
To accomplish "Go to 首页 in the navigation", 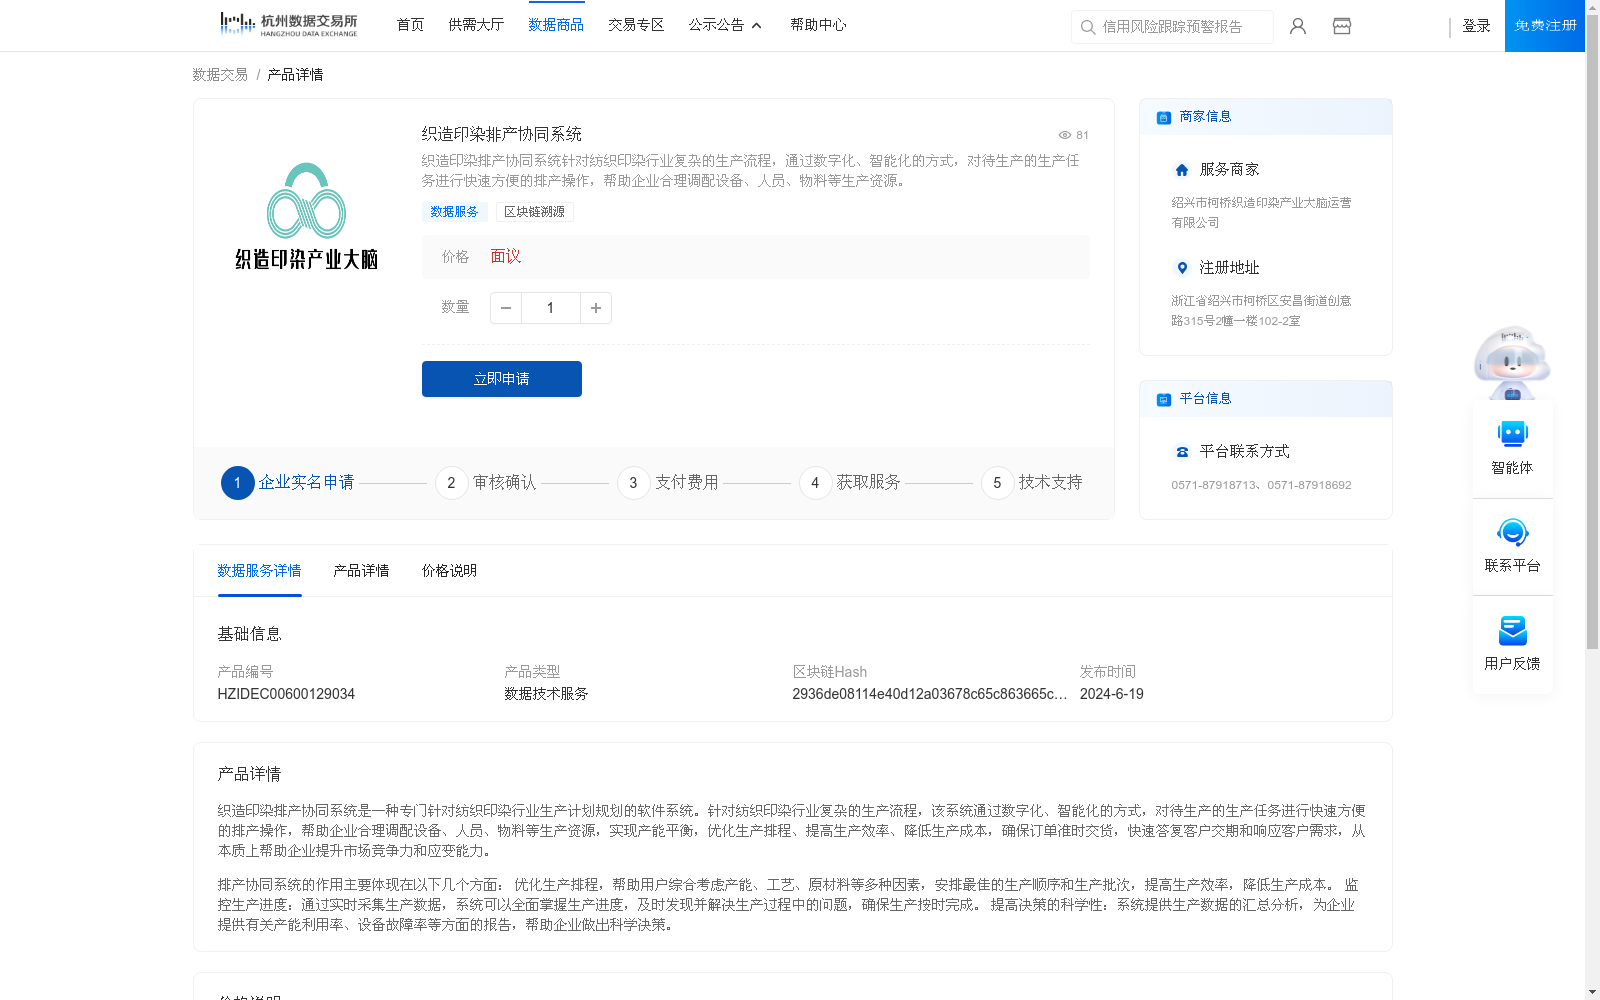I will pyautogui.click(x=410, y=25).
